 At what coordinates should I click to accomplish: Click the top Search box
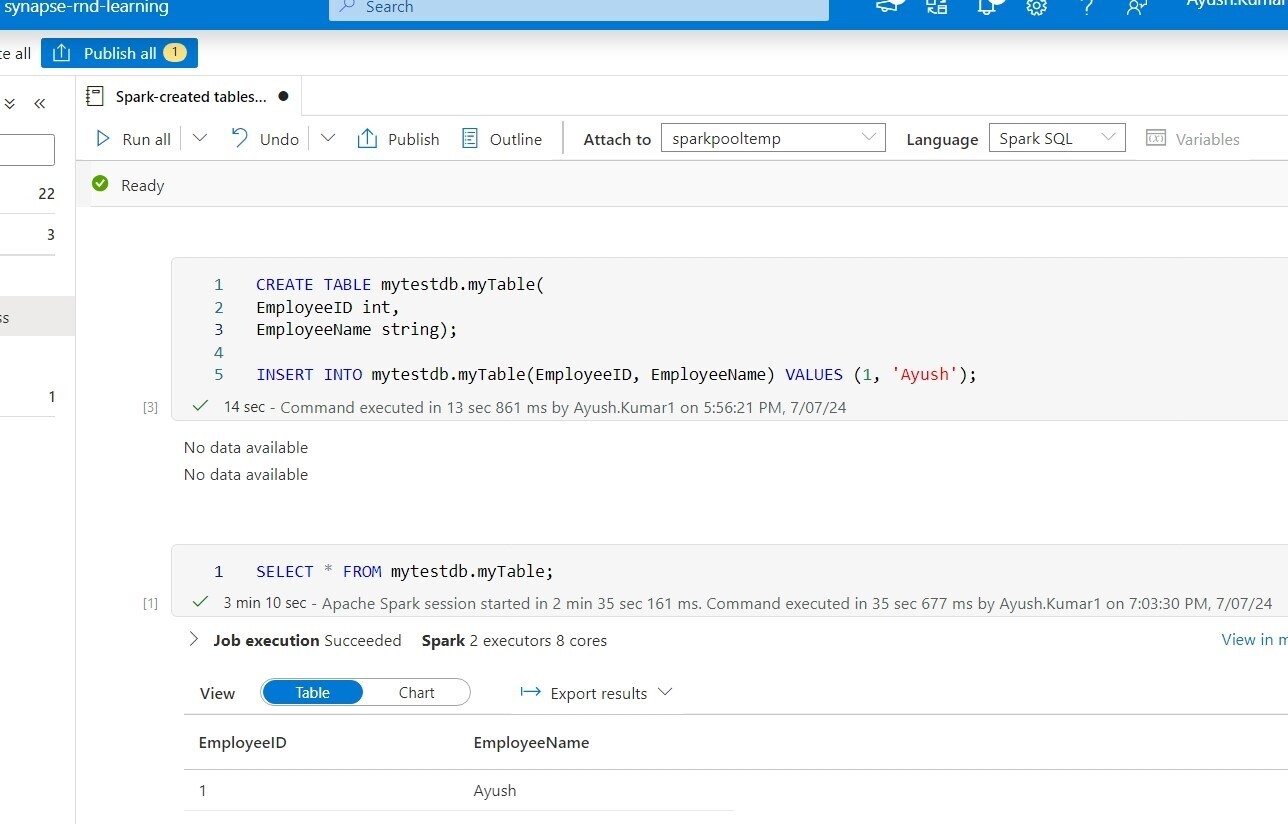(x=578, y=8)
